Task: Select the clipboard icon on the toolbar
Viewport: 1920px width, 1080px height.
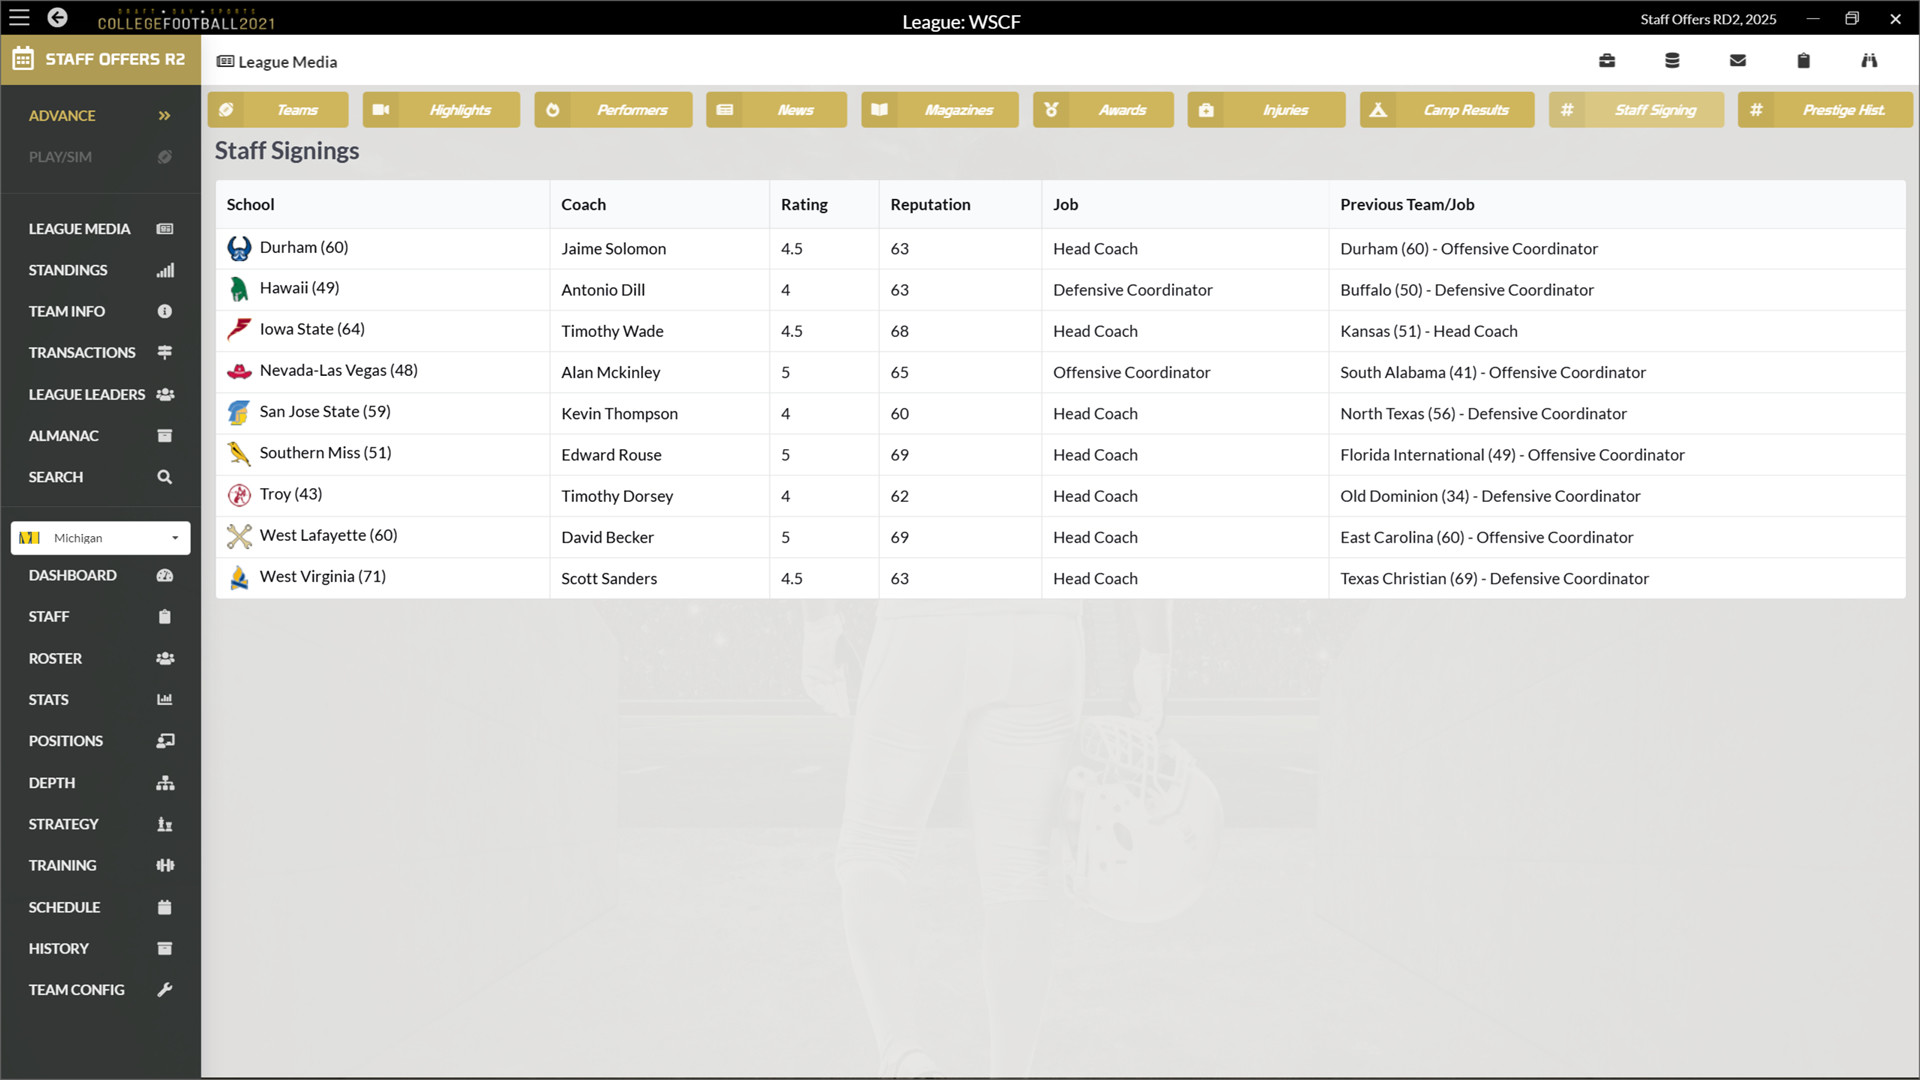Action: click(x=1803, y=60)
